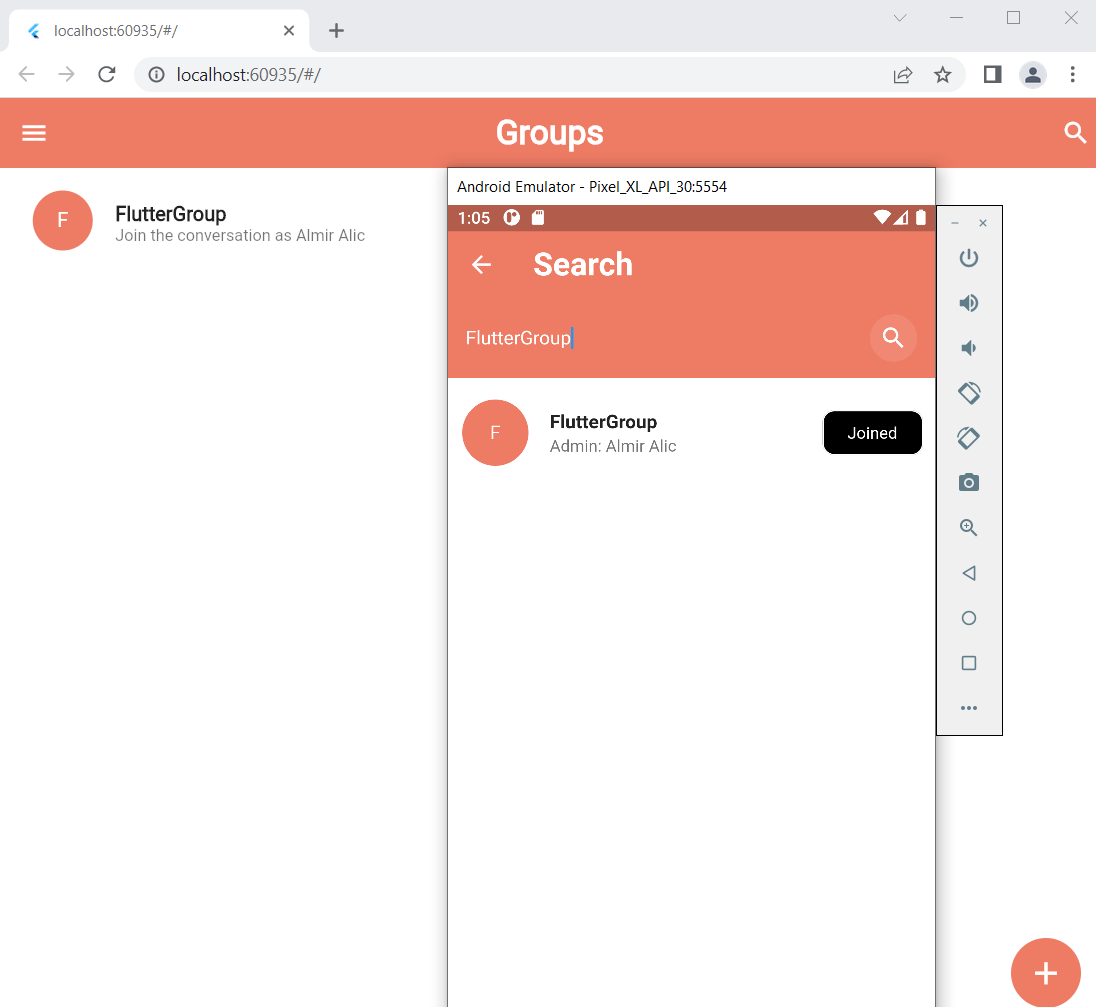Image resolution: width=1096 pixels, height=1007 pixels.
Task: Click the emulator battery status icon
Action: [x=921, y=217]
